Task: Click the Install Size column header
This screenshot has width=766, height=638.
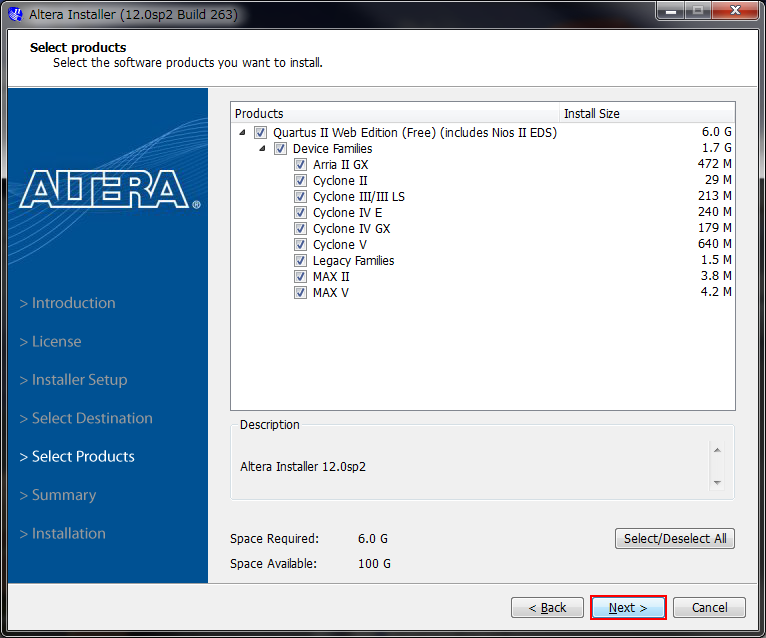Action: pyautogui.click(x=647, y=113)
